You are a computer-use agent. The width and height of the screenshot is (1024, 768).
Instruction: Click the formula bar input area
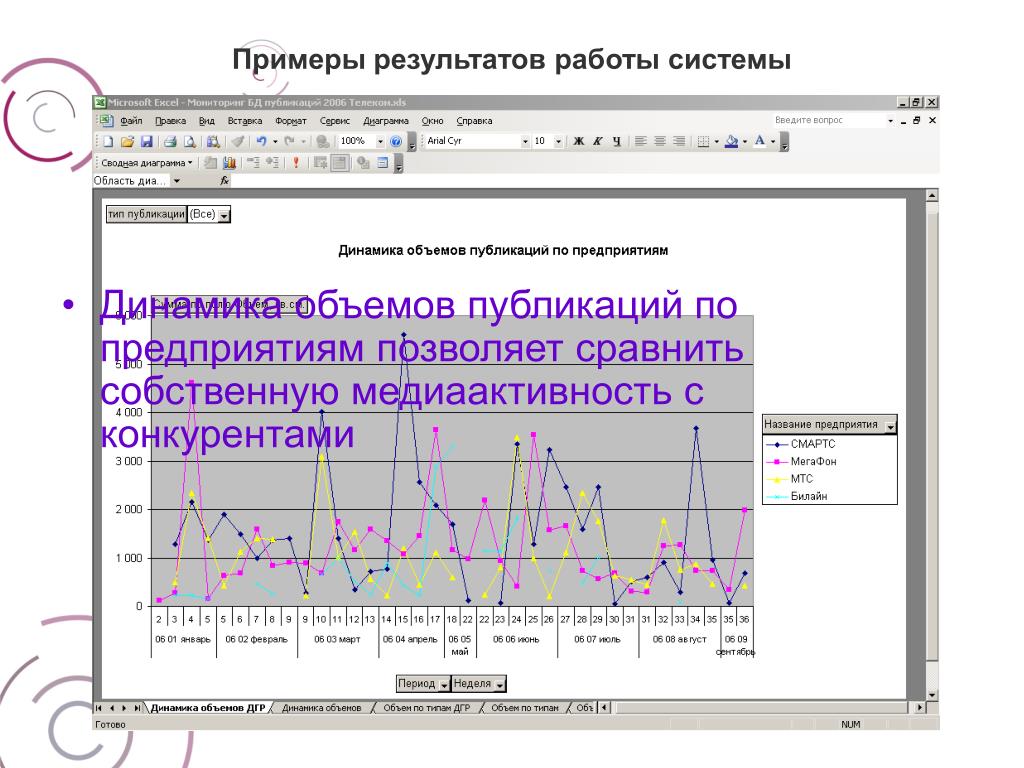click(x=584, y=181)
